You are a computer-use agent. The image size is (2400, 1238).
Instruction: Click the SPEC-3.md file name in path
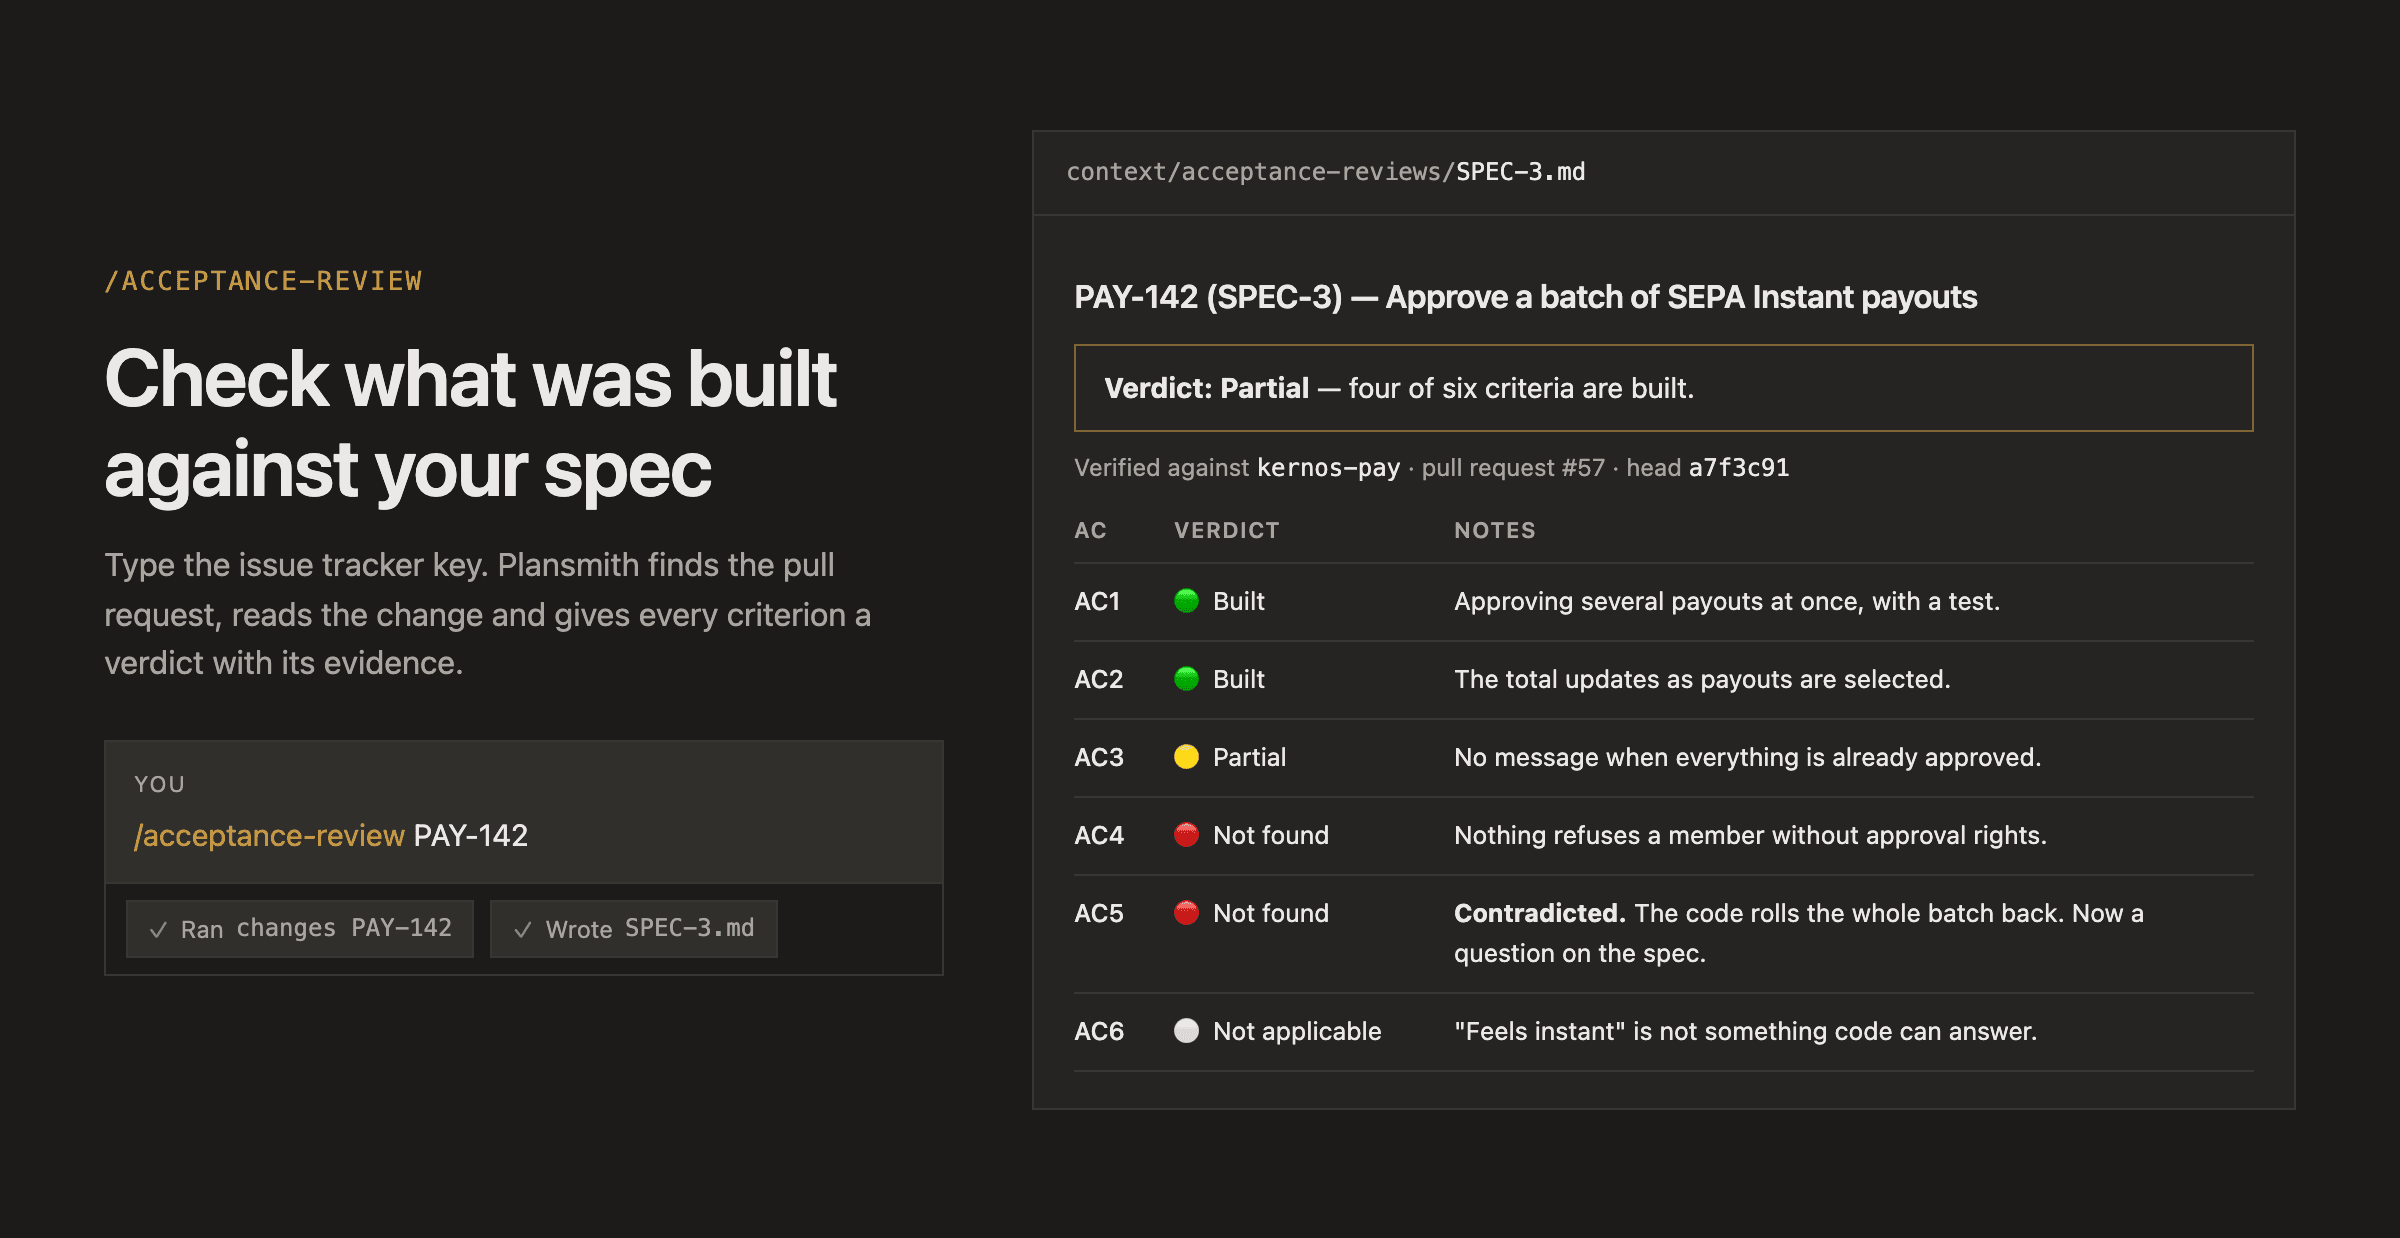click(1521, 172)
